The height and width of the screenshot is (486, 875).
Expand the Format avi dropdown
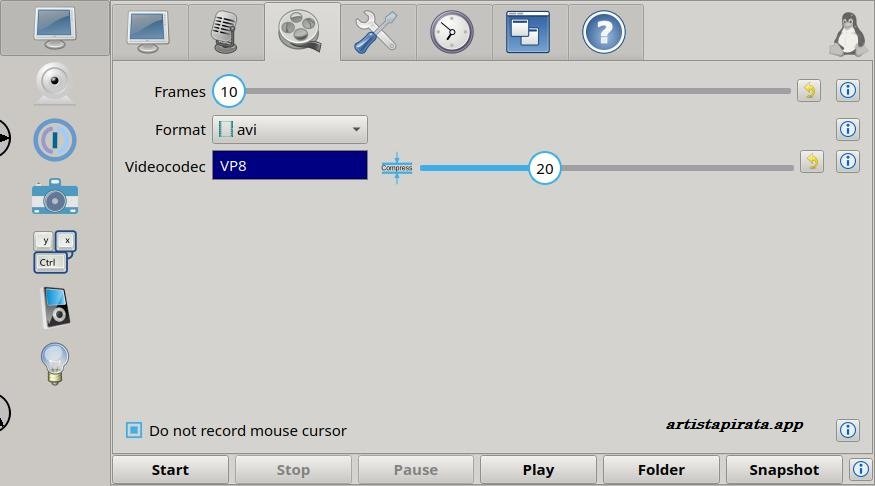tap(289, 129)
